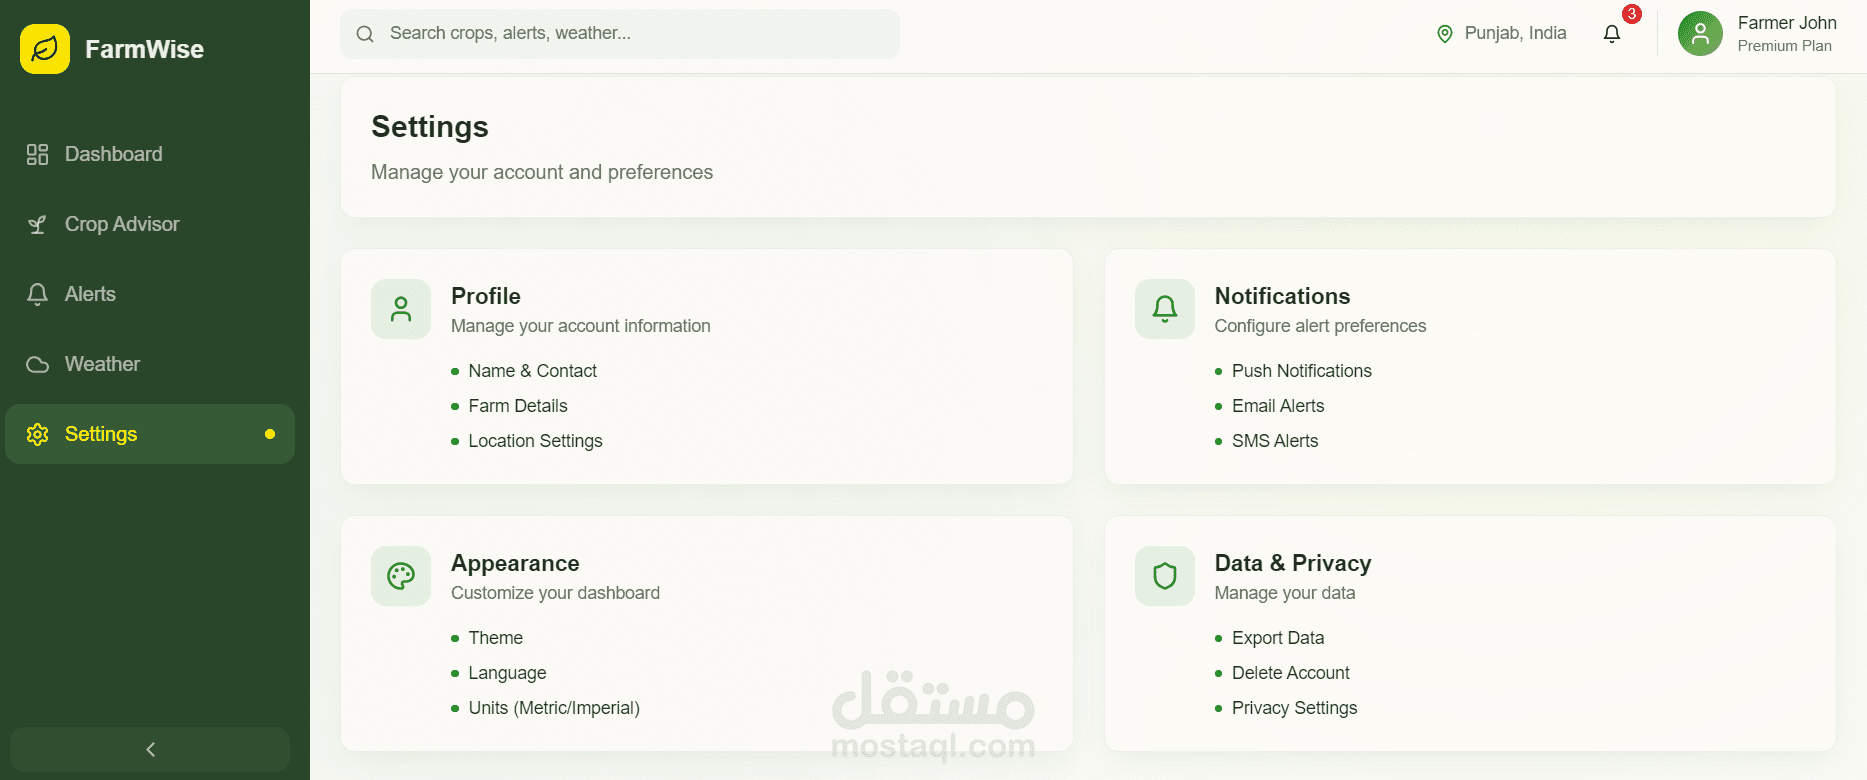Open the Dashboard menu item

(113, 154)
